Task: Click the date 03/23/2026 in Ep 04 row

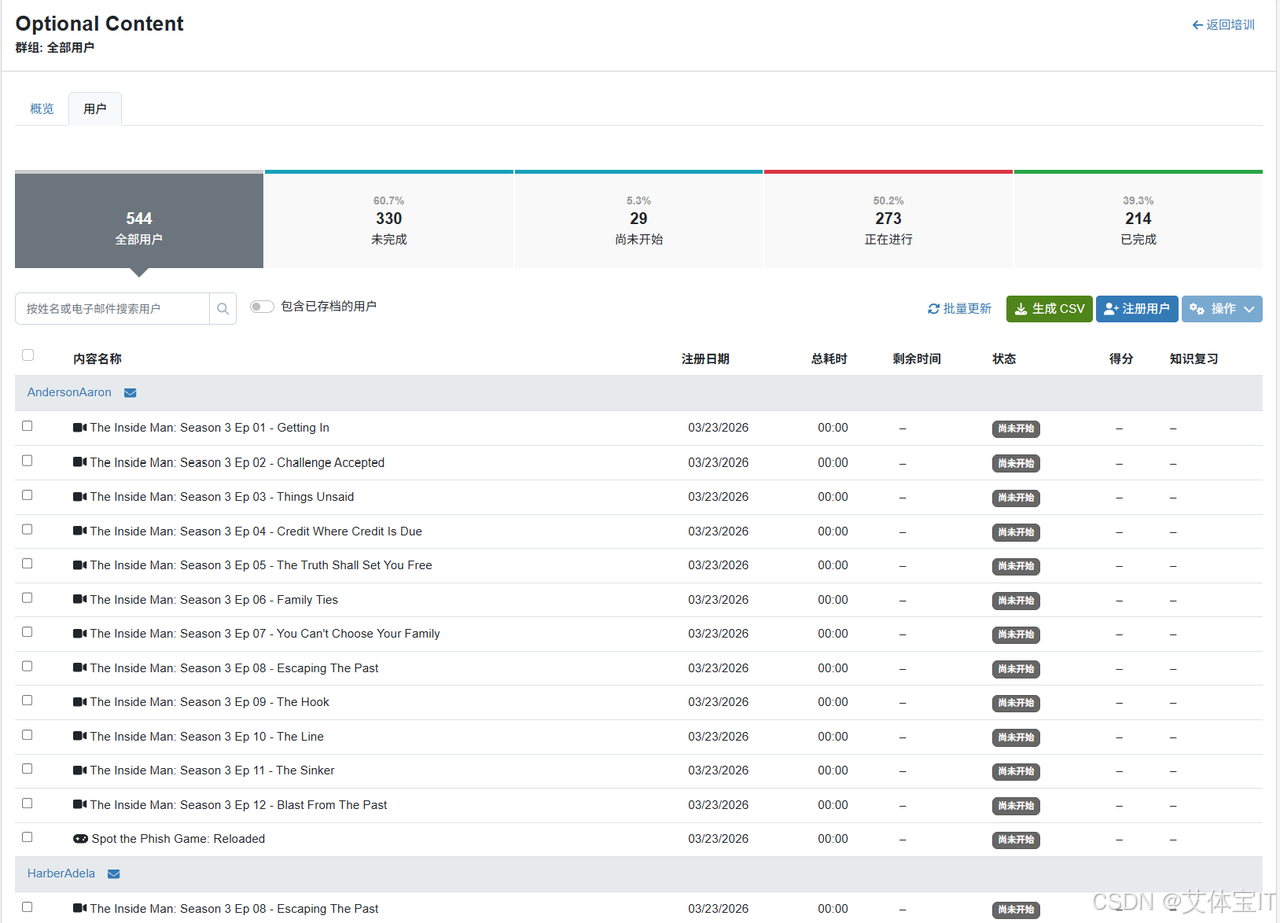Action: 718,531
